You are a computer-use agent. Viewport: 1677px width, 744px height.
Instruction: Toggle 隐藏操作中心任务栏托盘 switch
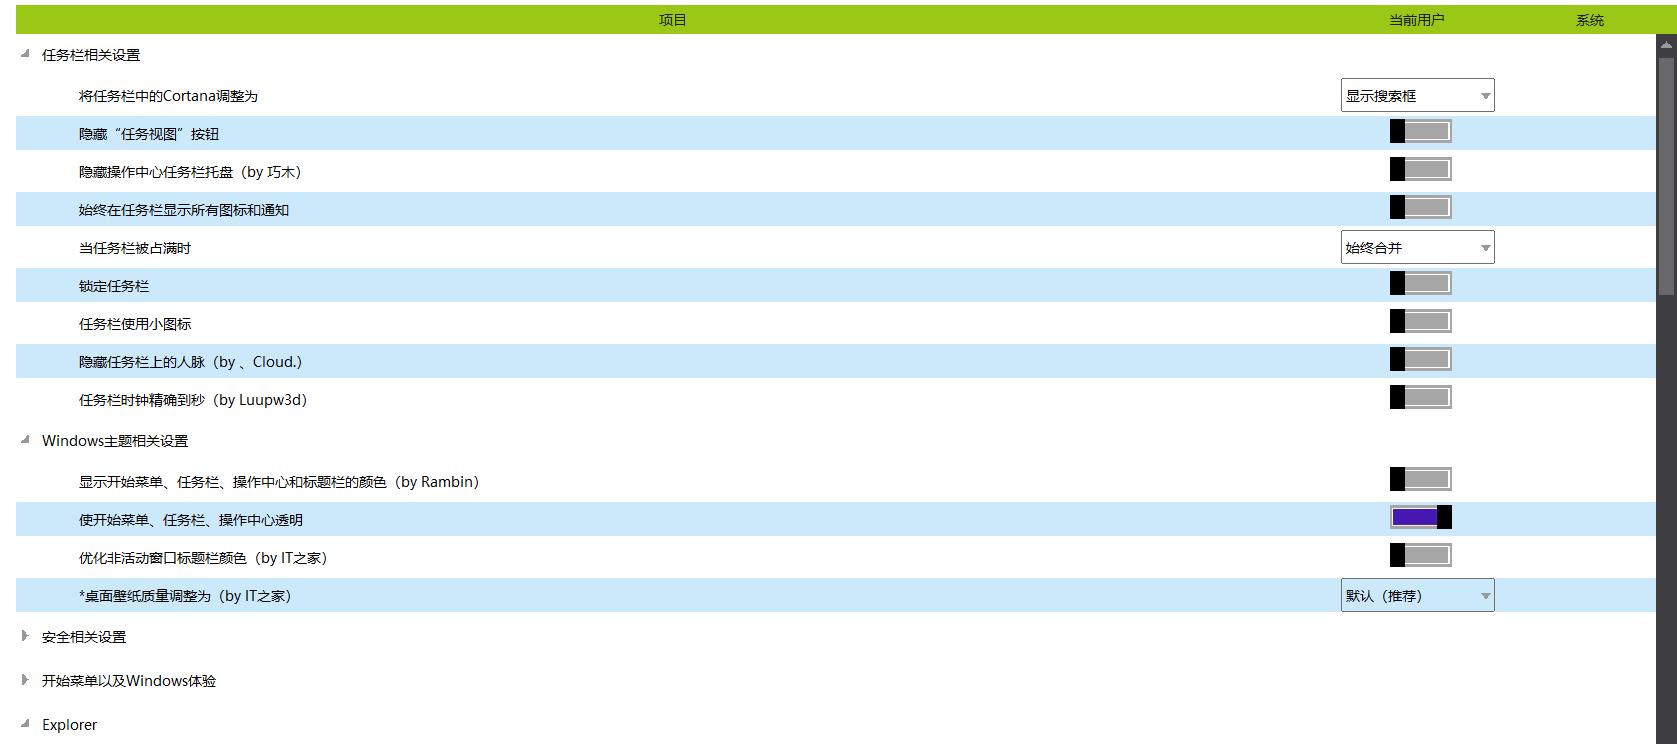(x=1420, y=170)
